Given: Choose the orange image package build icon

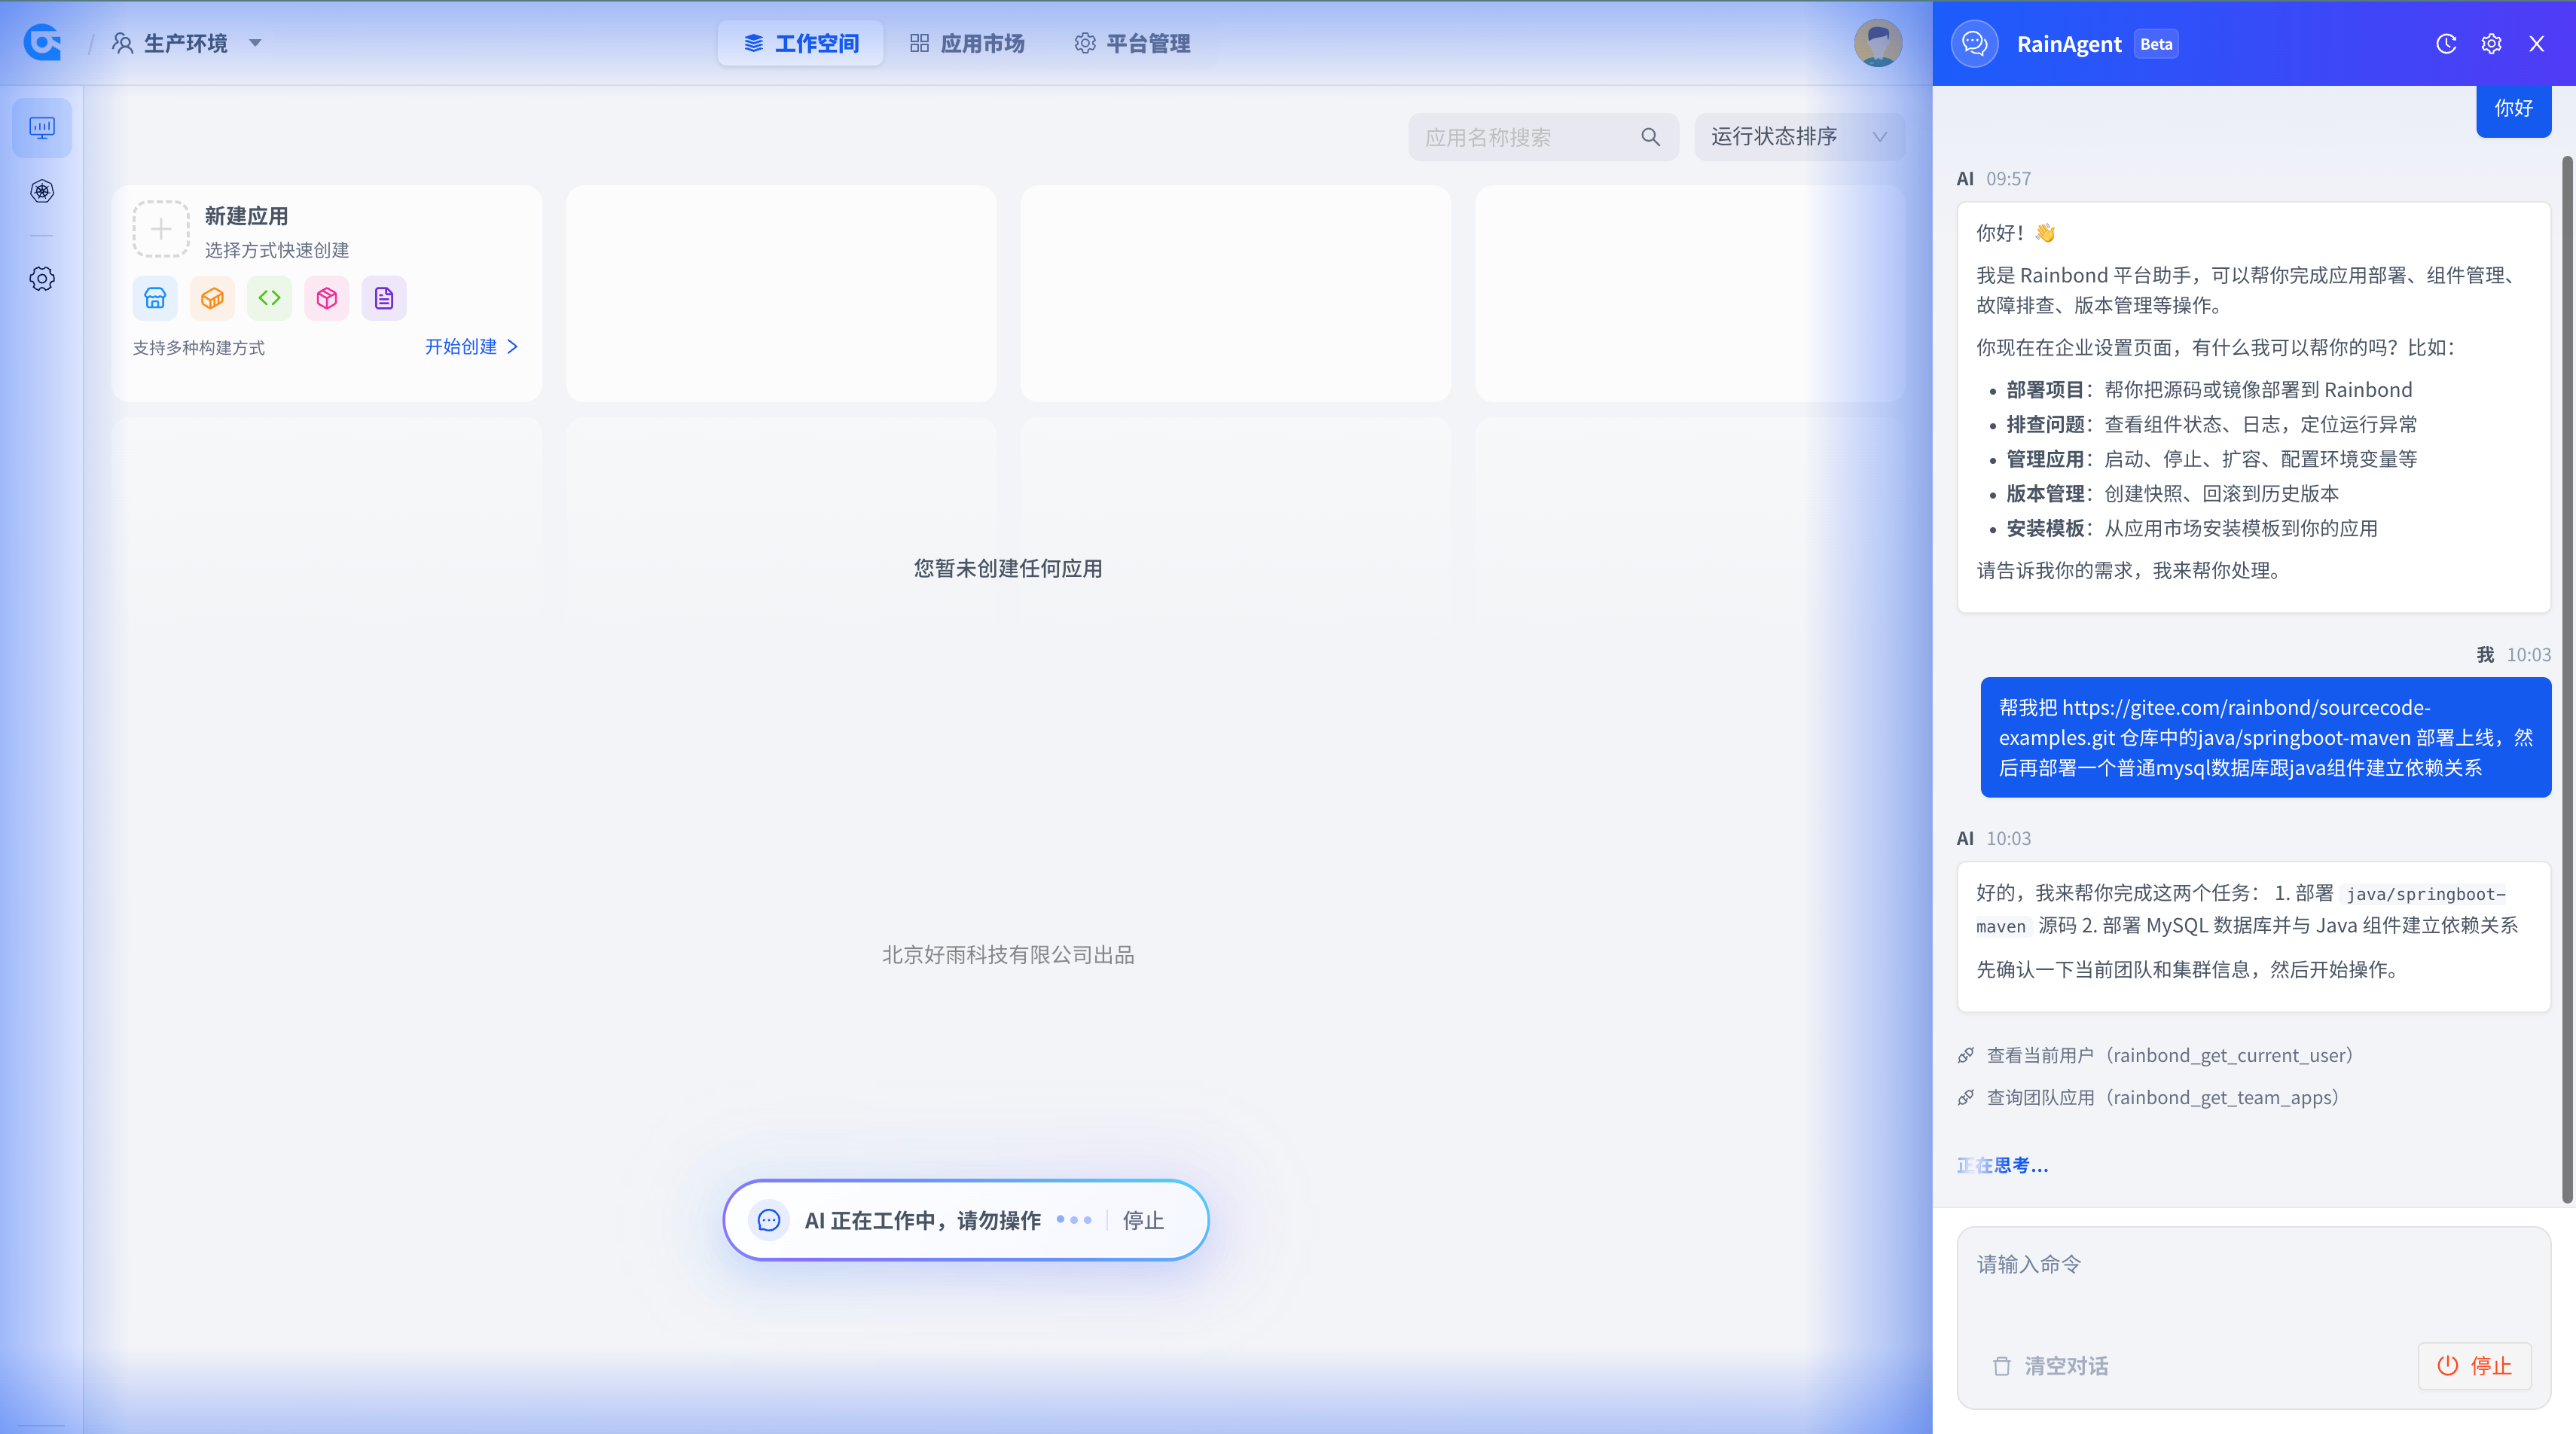Looking at the screenshot, I should (212, 298).
